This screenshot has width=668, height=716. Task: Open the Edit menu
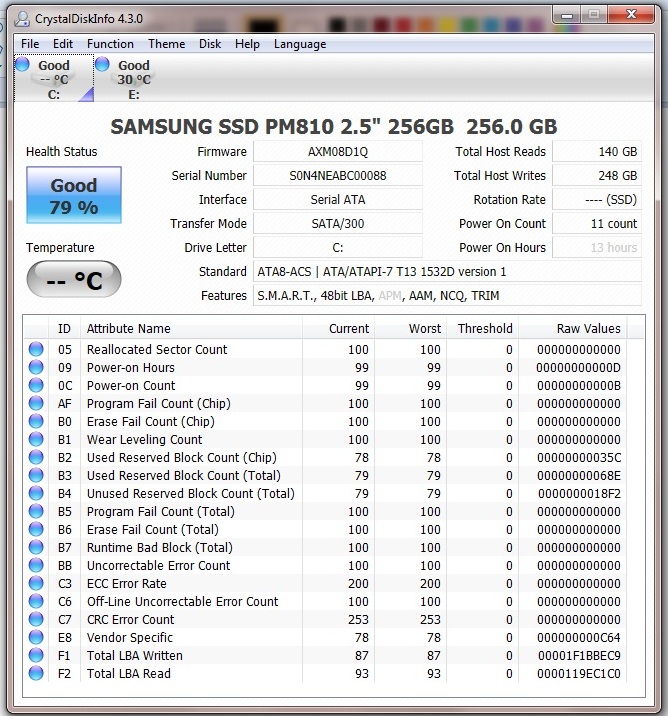[63, 44]
